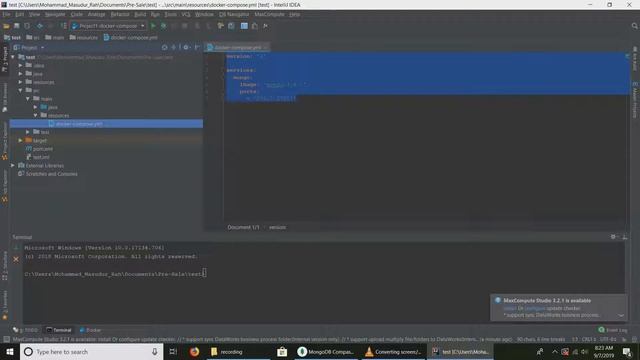Collapse the test root project node

(x=13, y=57)
